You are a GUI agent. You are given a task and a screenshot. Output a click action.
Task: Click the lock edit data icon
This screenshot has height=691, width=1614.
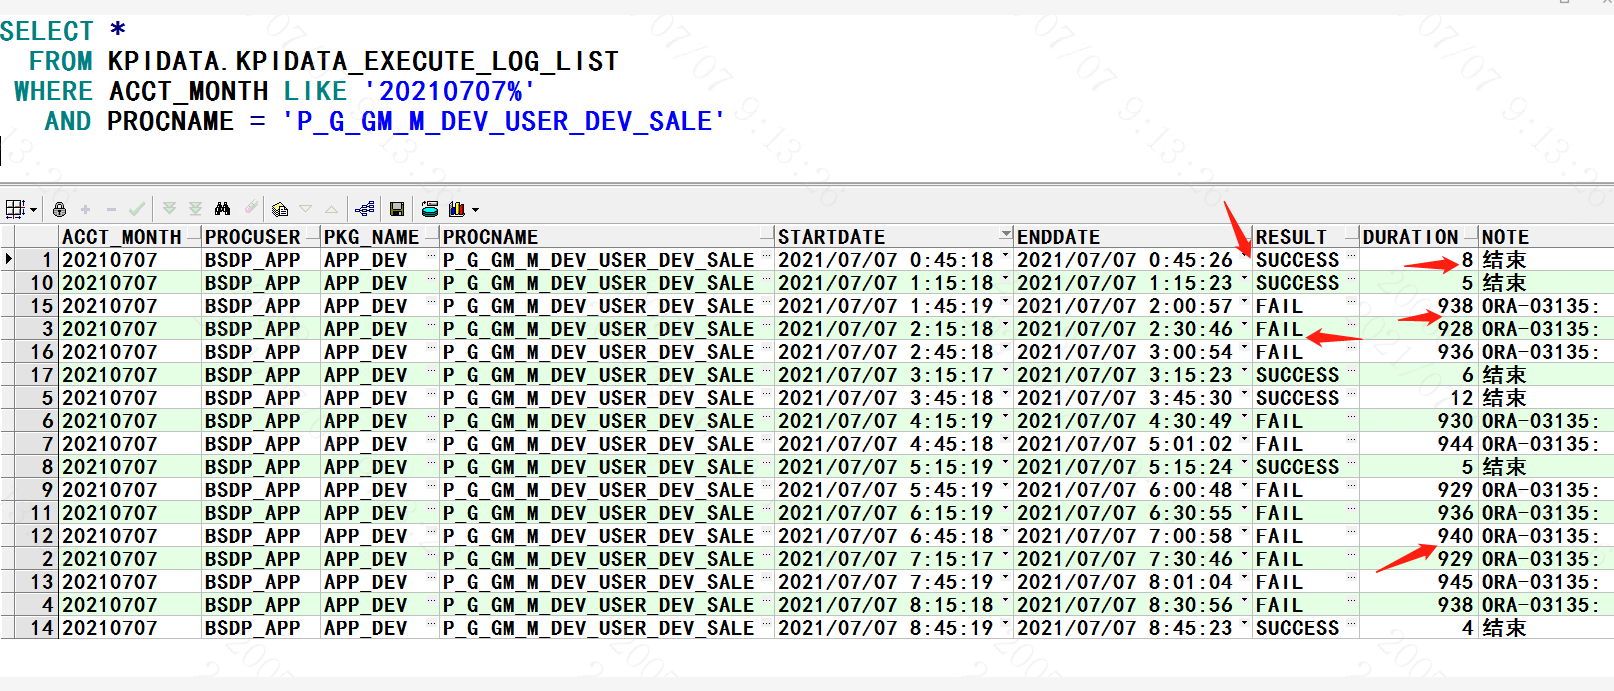59,209
